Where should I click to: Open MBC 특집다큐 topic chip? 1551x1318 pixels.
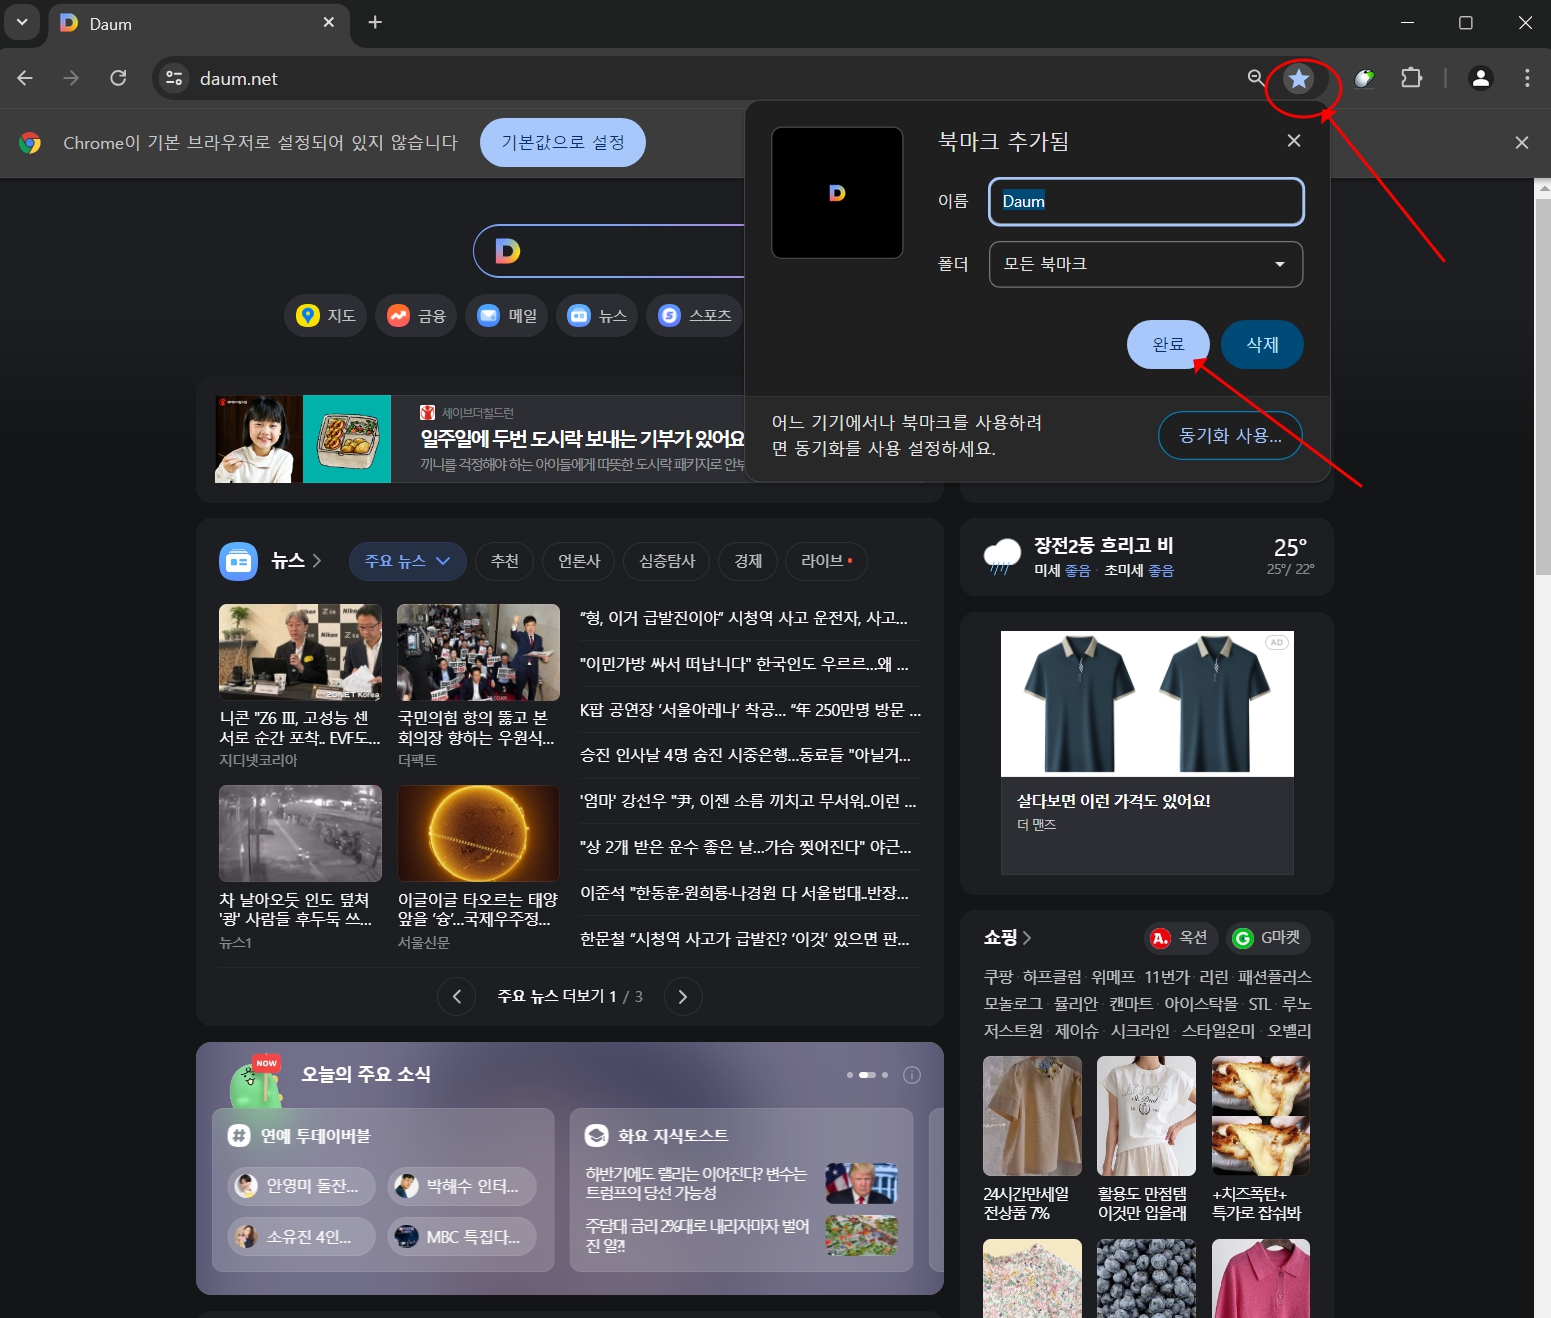click(x=461, y=1237)
